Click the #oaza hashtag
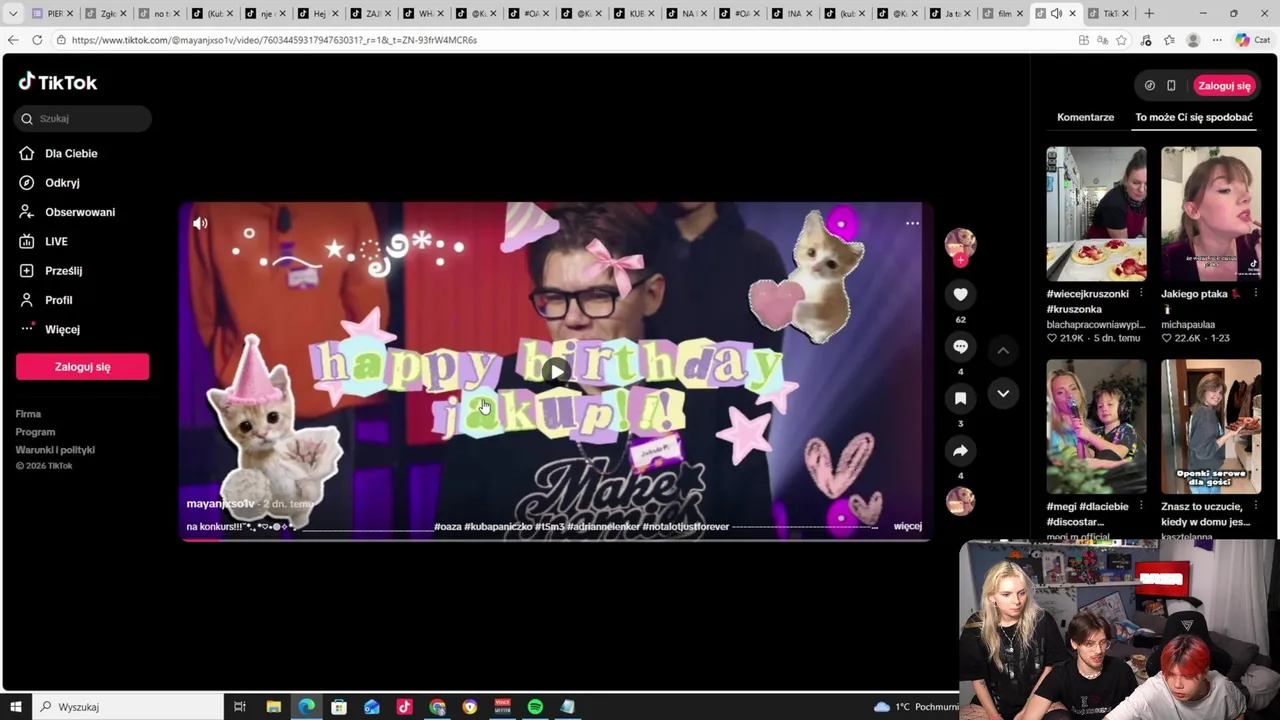 (x=447, y=526)
